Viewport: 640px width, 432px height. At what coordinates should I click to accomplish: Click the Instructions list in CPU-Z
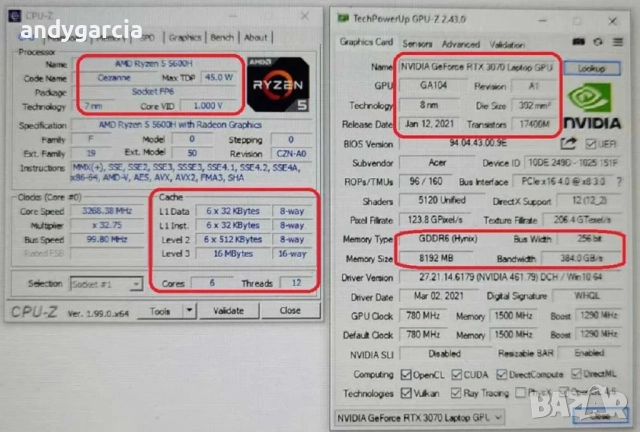[192, 172]
